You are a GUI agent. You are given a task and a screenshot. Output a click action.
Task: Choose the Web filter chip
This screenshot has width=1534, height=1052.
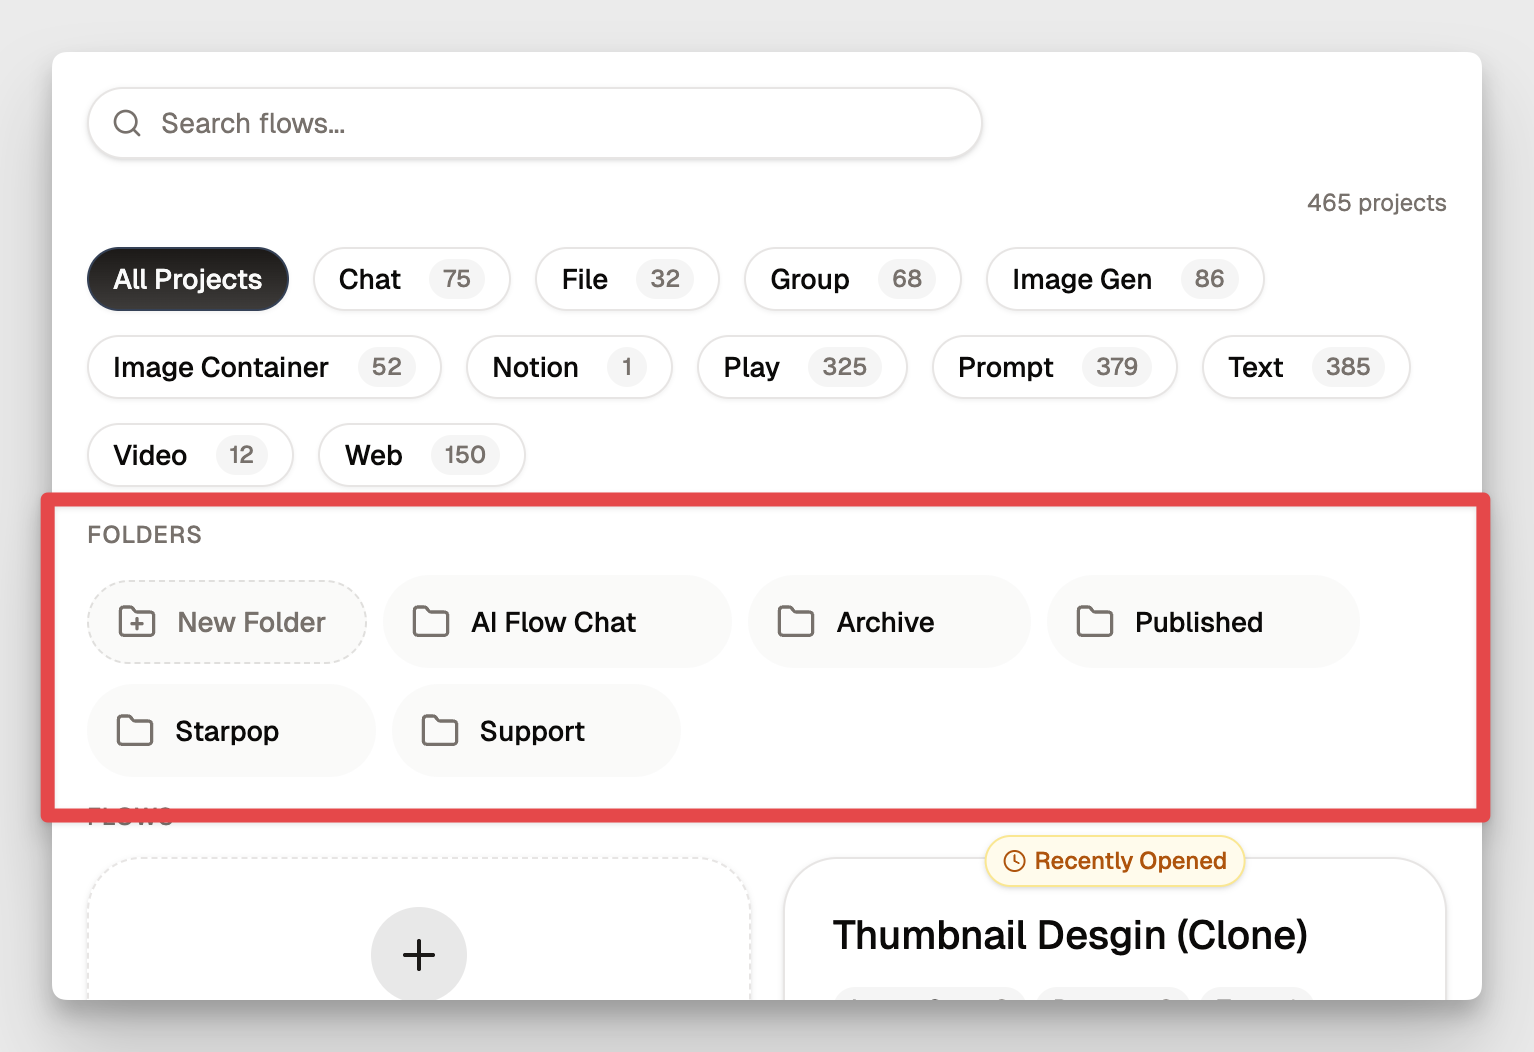coord(421,455)
